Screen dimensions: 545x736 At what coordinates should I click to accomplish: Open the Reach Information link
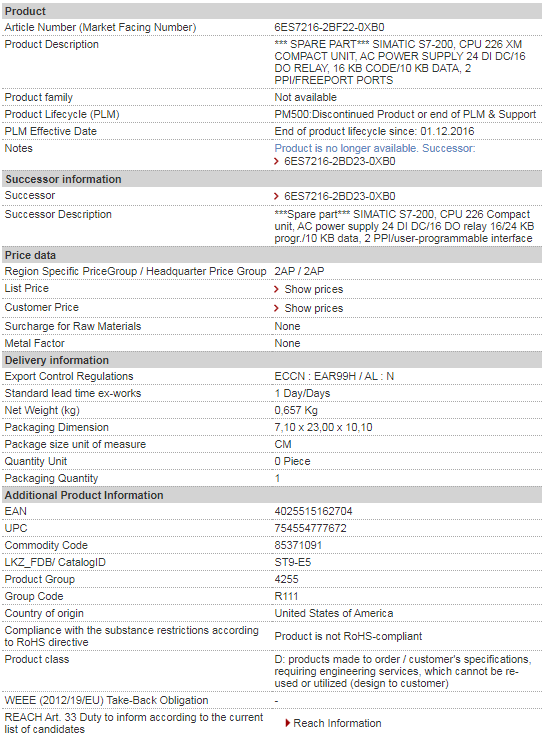tap(337, 723)
